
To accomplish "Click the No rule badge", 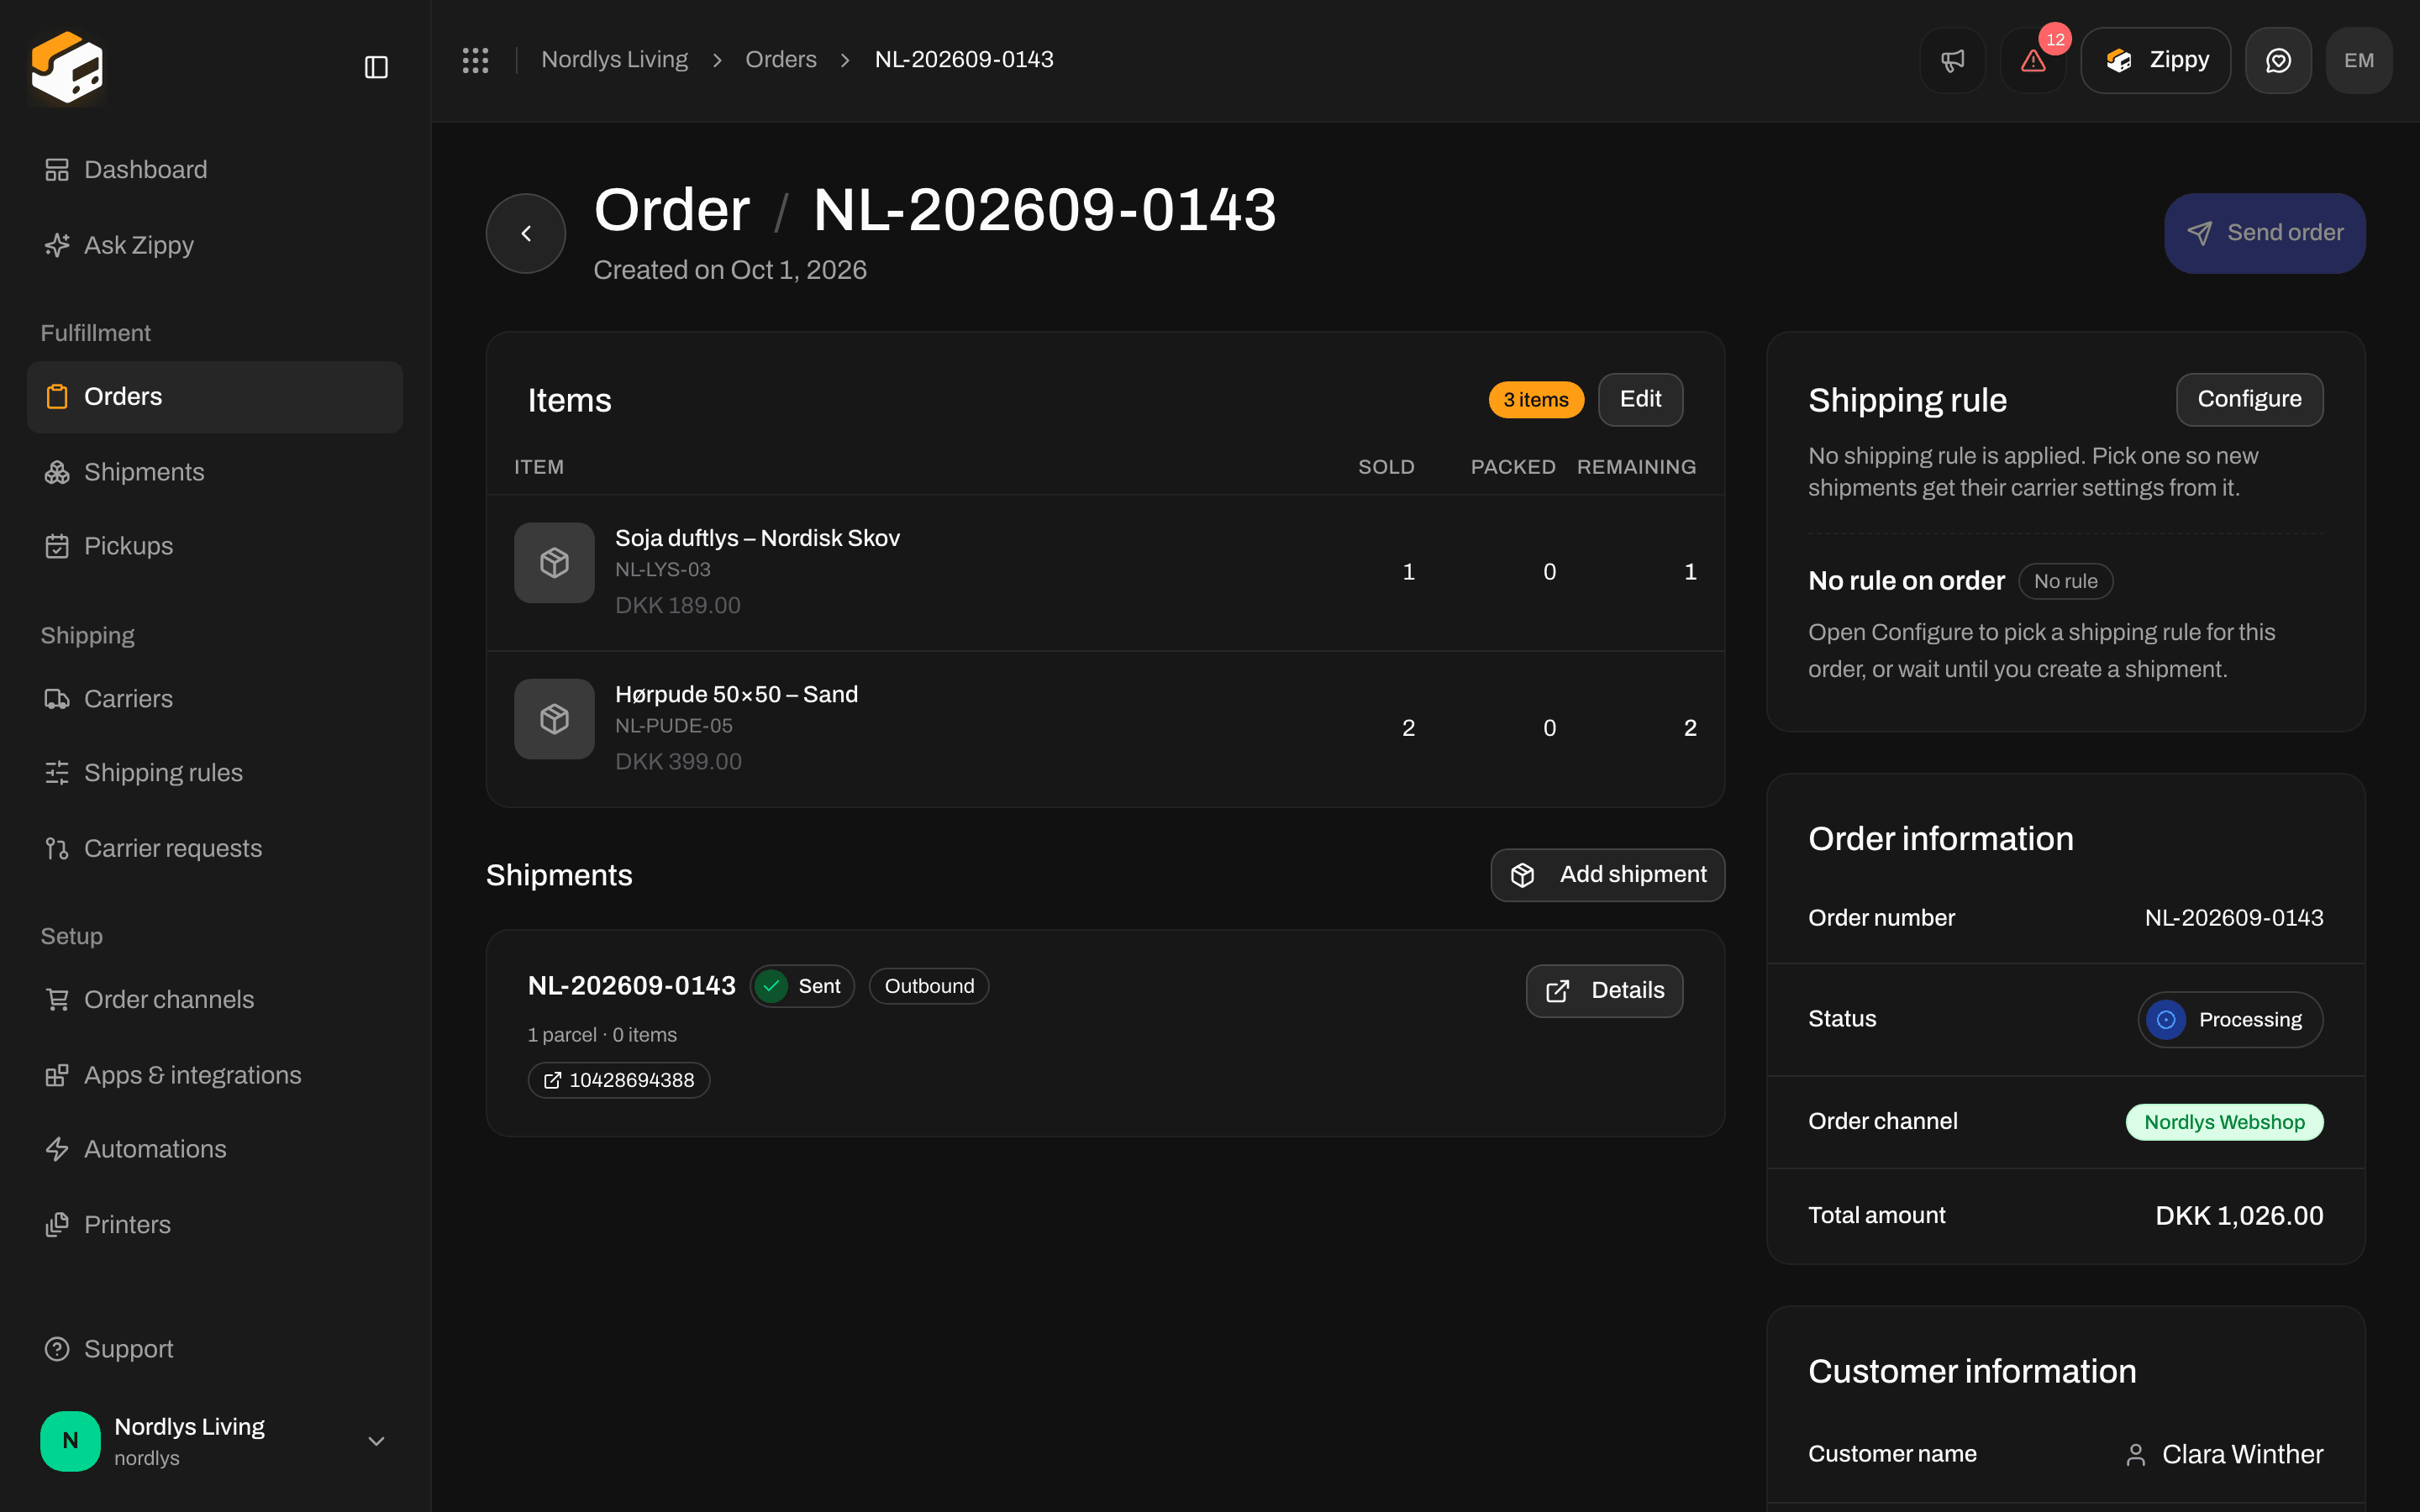I will point(2065,581).
